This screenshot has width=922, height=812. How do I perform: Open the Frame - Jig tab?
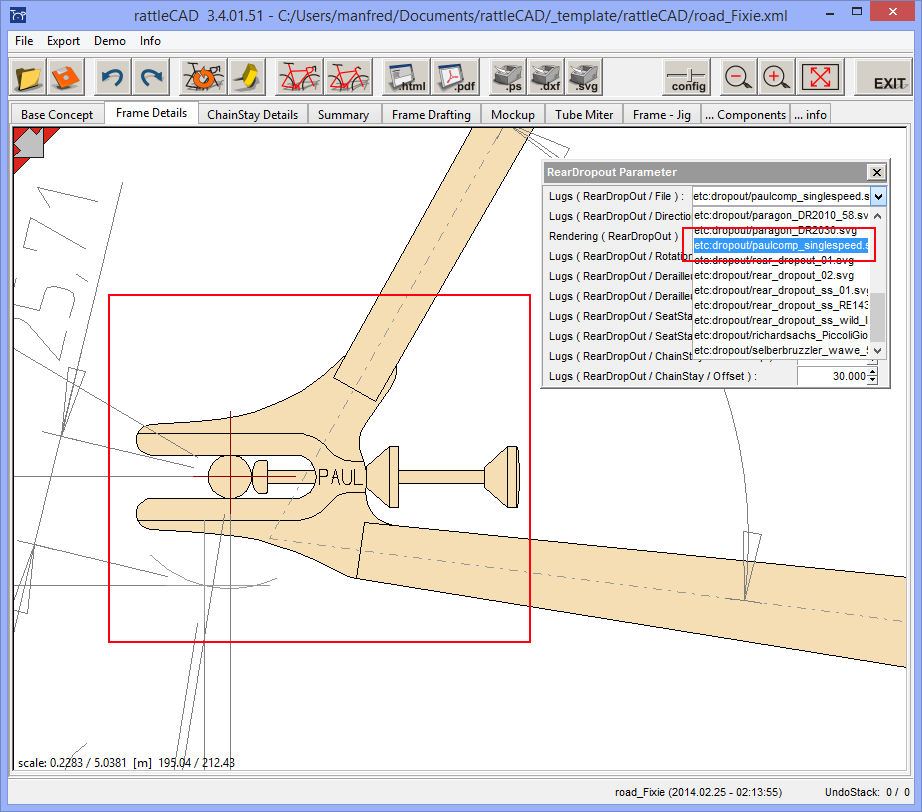(x=662, y=115)
